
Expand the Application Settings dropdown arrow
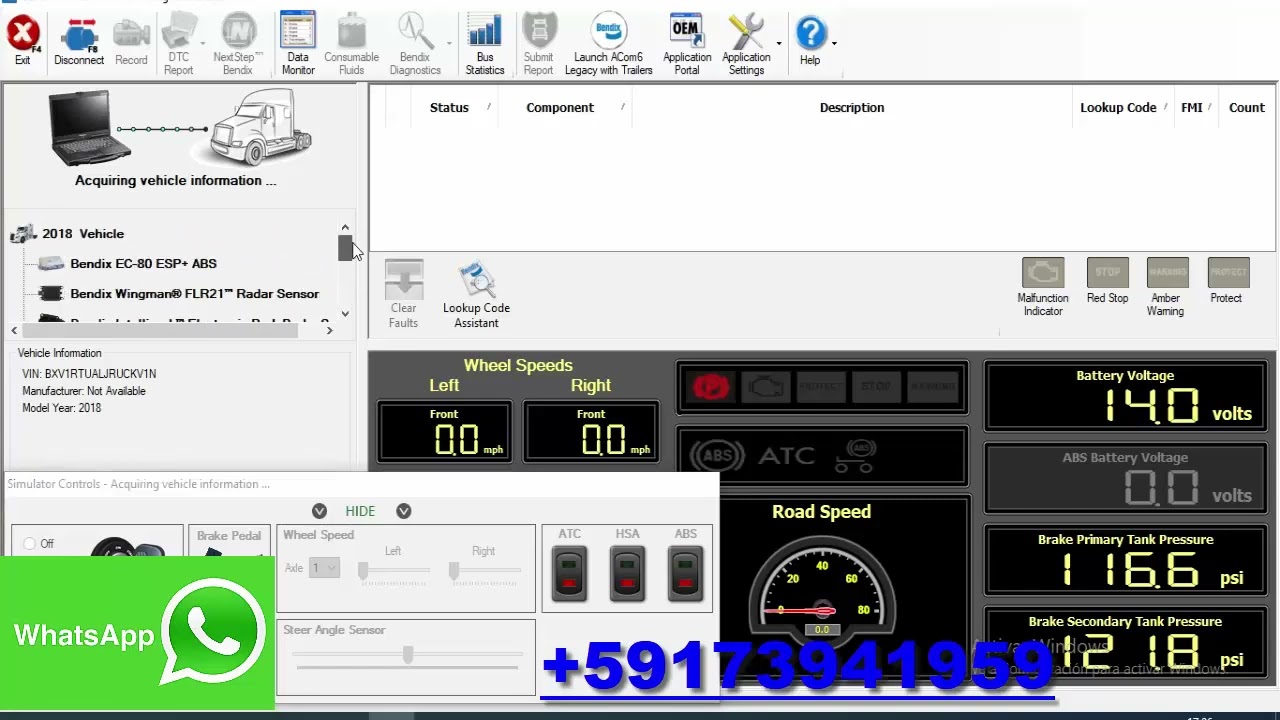tap(778, 44)
